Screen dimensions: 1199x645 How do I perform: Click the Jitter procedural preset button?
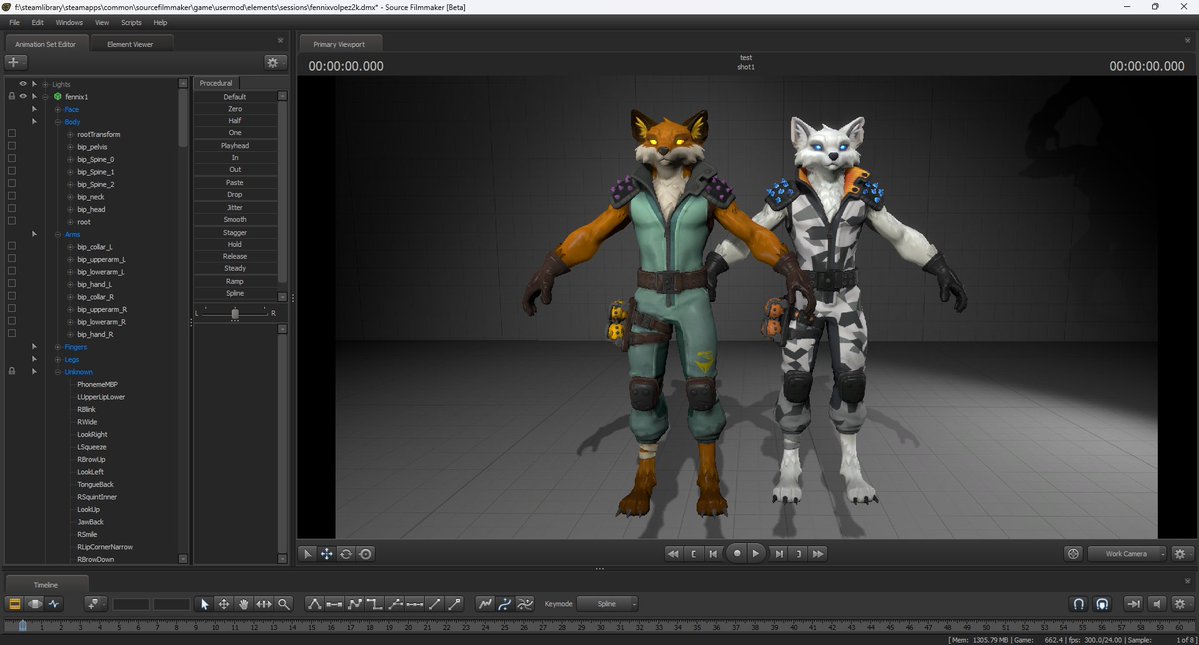click(x=235, y=207)
